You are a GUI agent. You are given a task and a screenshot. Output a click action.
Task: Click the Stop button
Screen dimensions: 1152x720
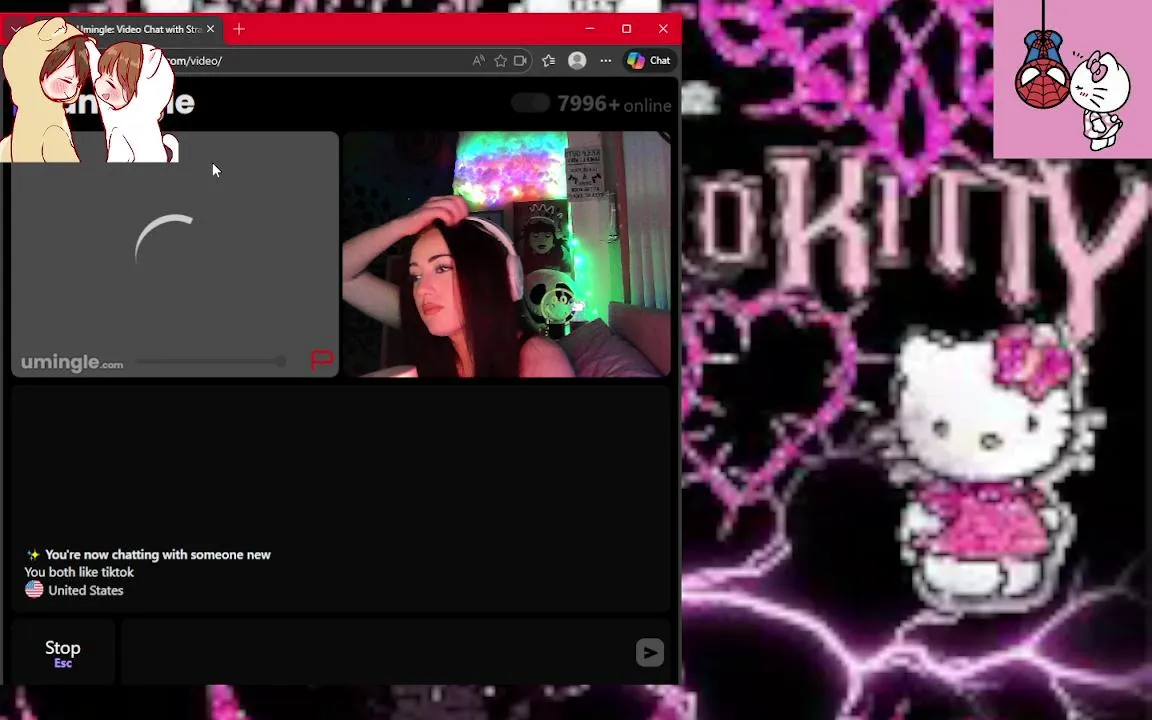[62, 652]
